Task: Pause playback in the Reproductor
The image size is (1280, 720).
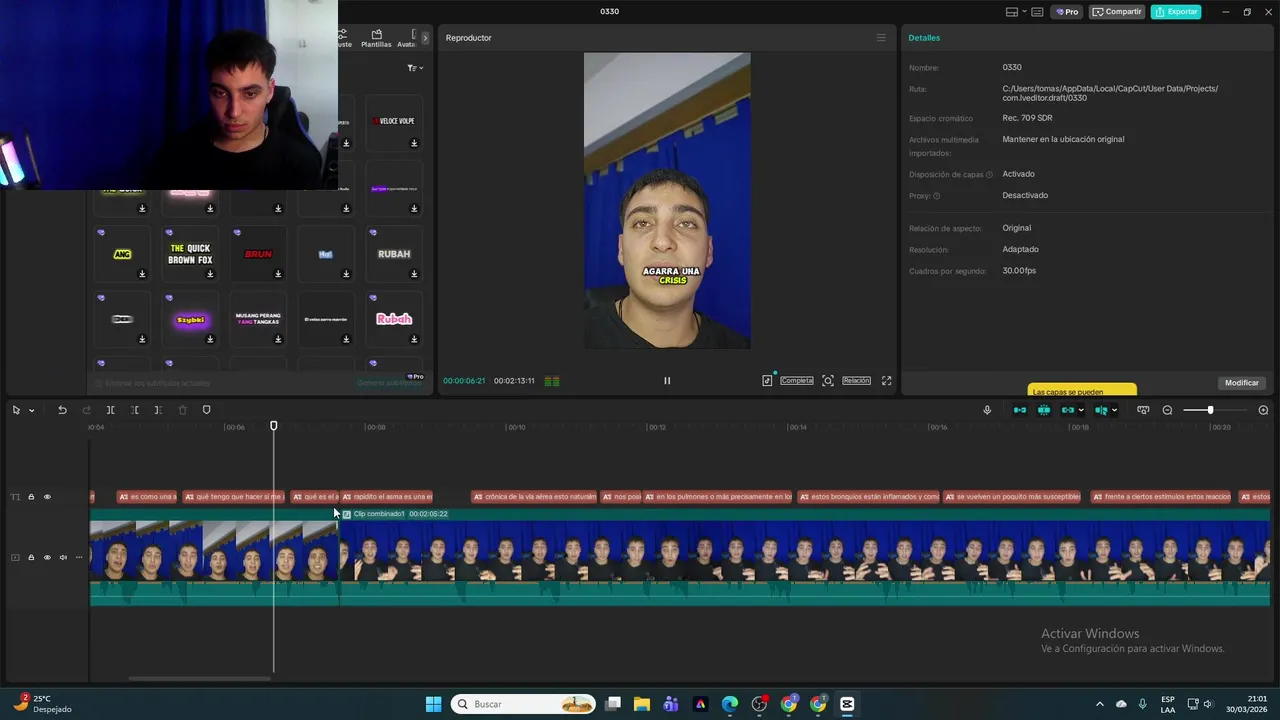Action: [667, 380]
